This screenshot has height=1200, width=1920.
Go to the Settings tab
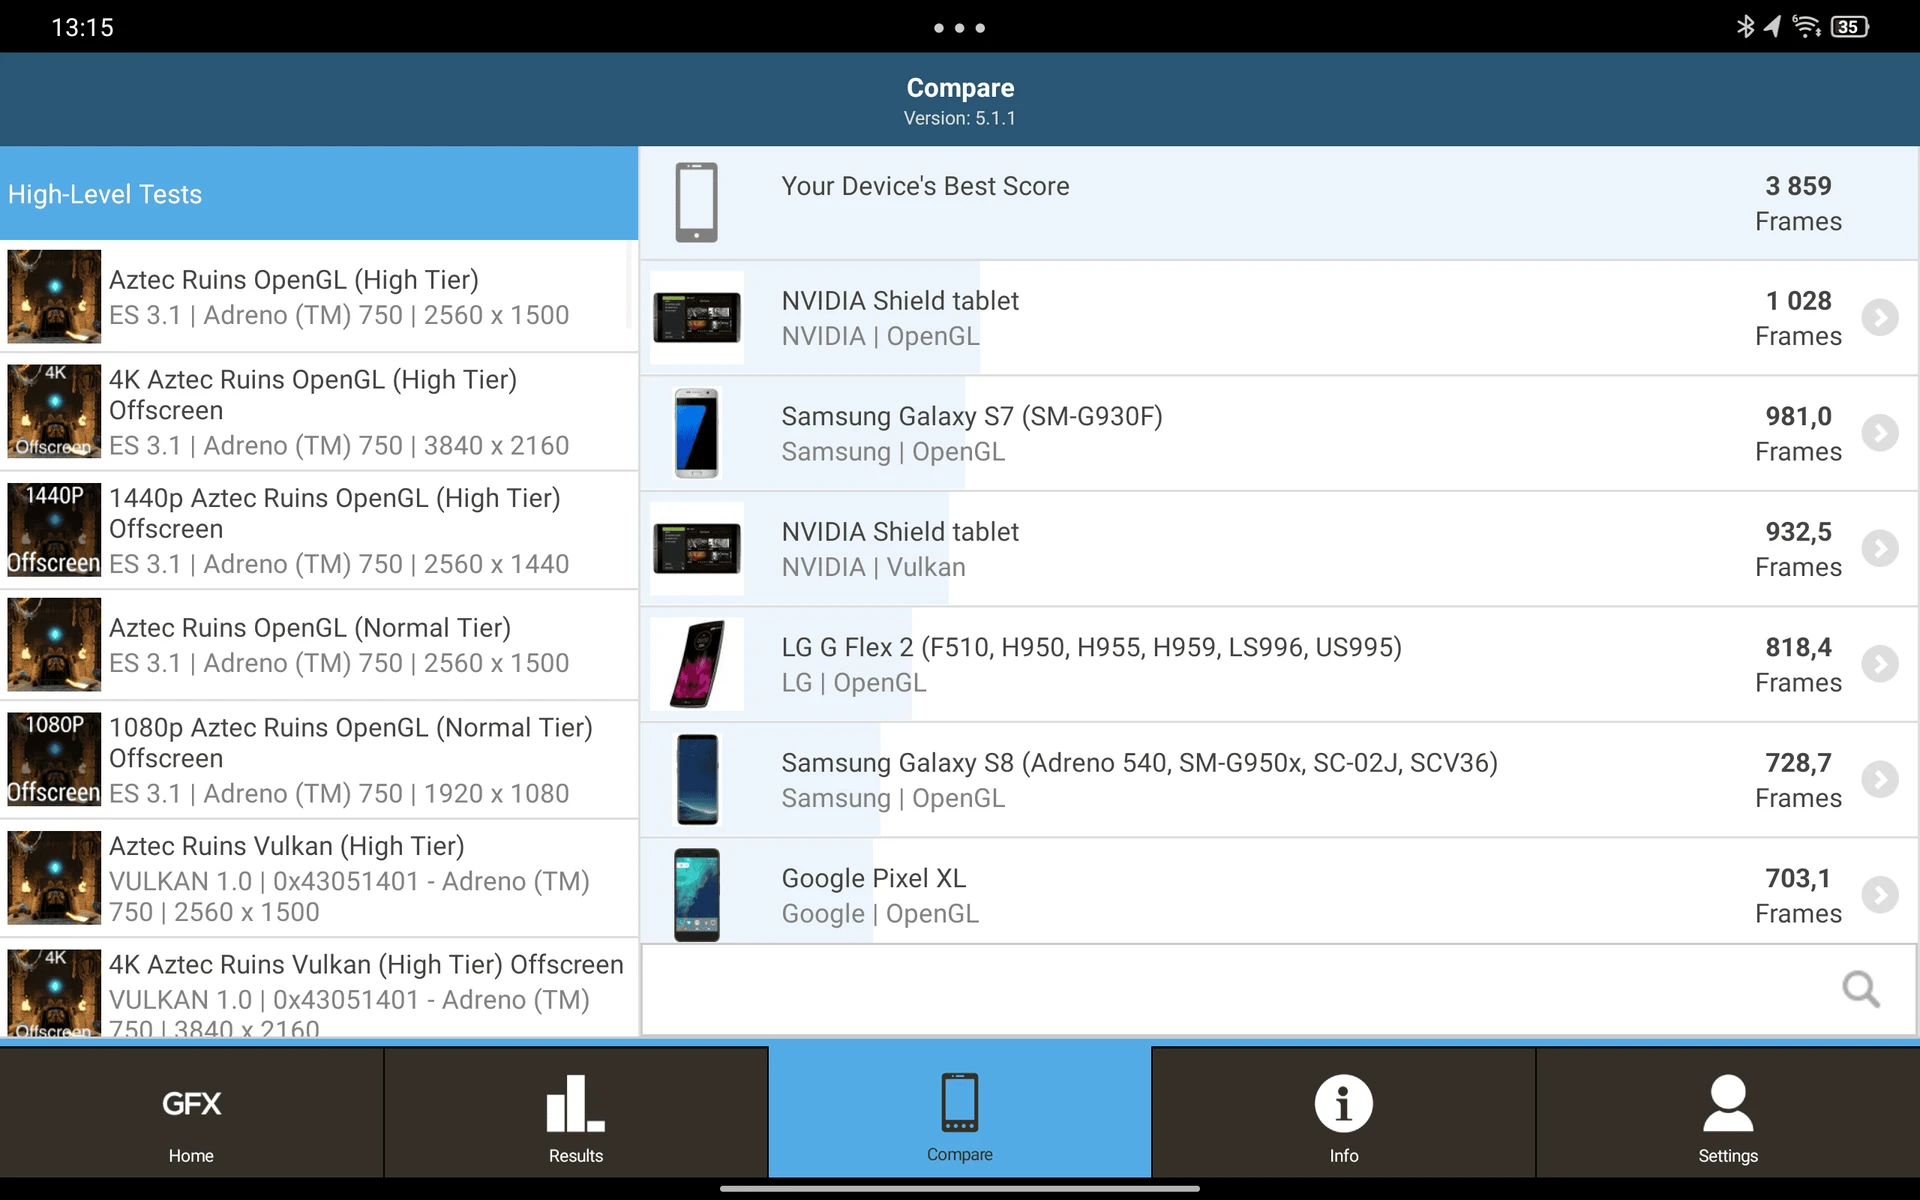click(1728, 1112)
